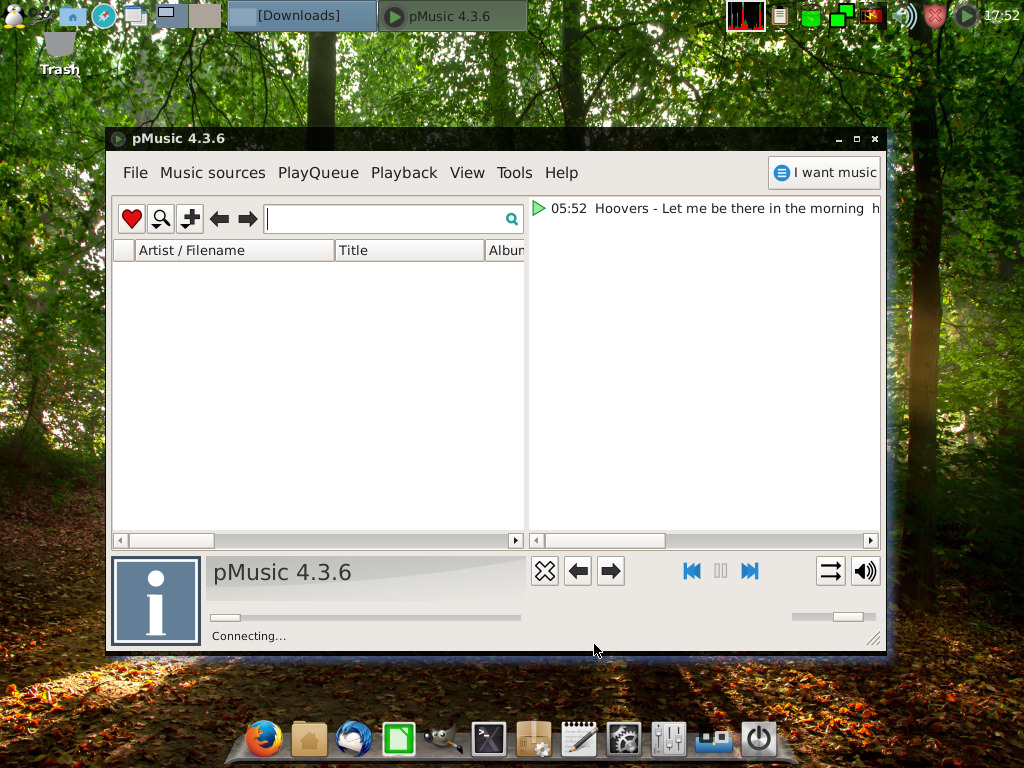
Task: Launch GIMP from the dock
Action: tap(443, 738)
